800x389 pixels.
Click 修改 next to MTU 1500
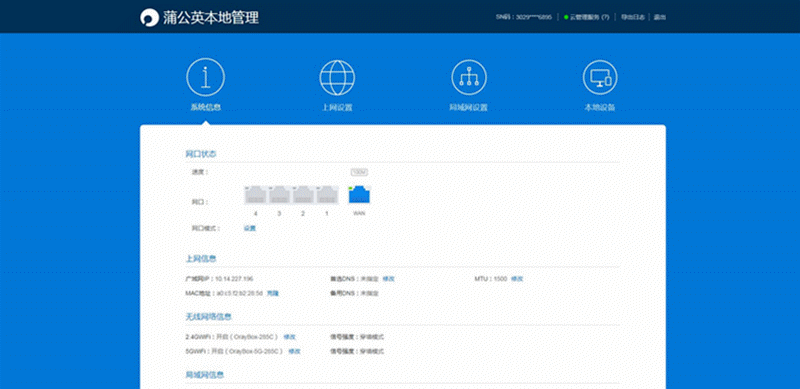point(517,279)
